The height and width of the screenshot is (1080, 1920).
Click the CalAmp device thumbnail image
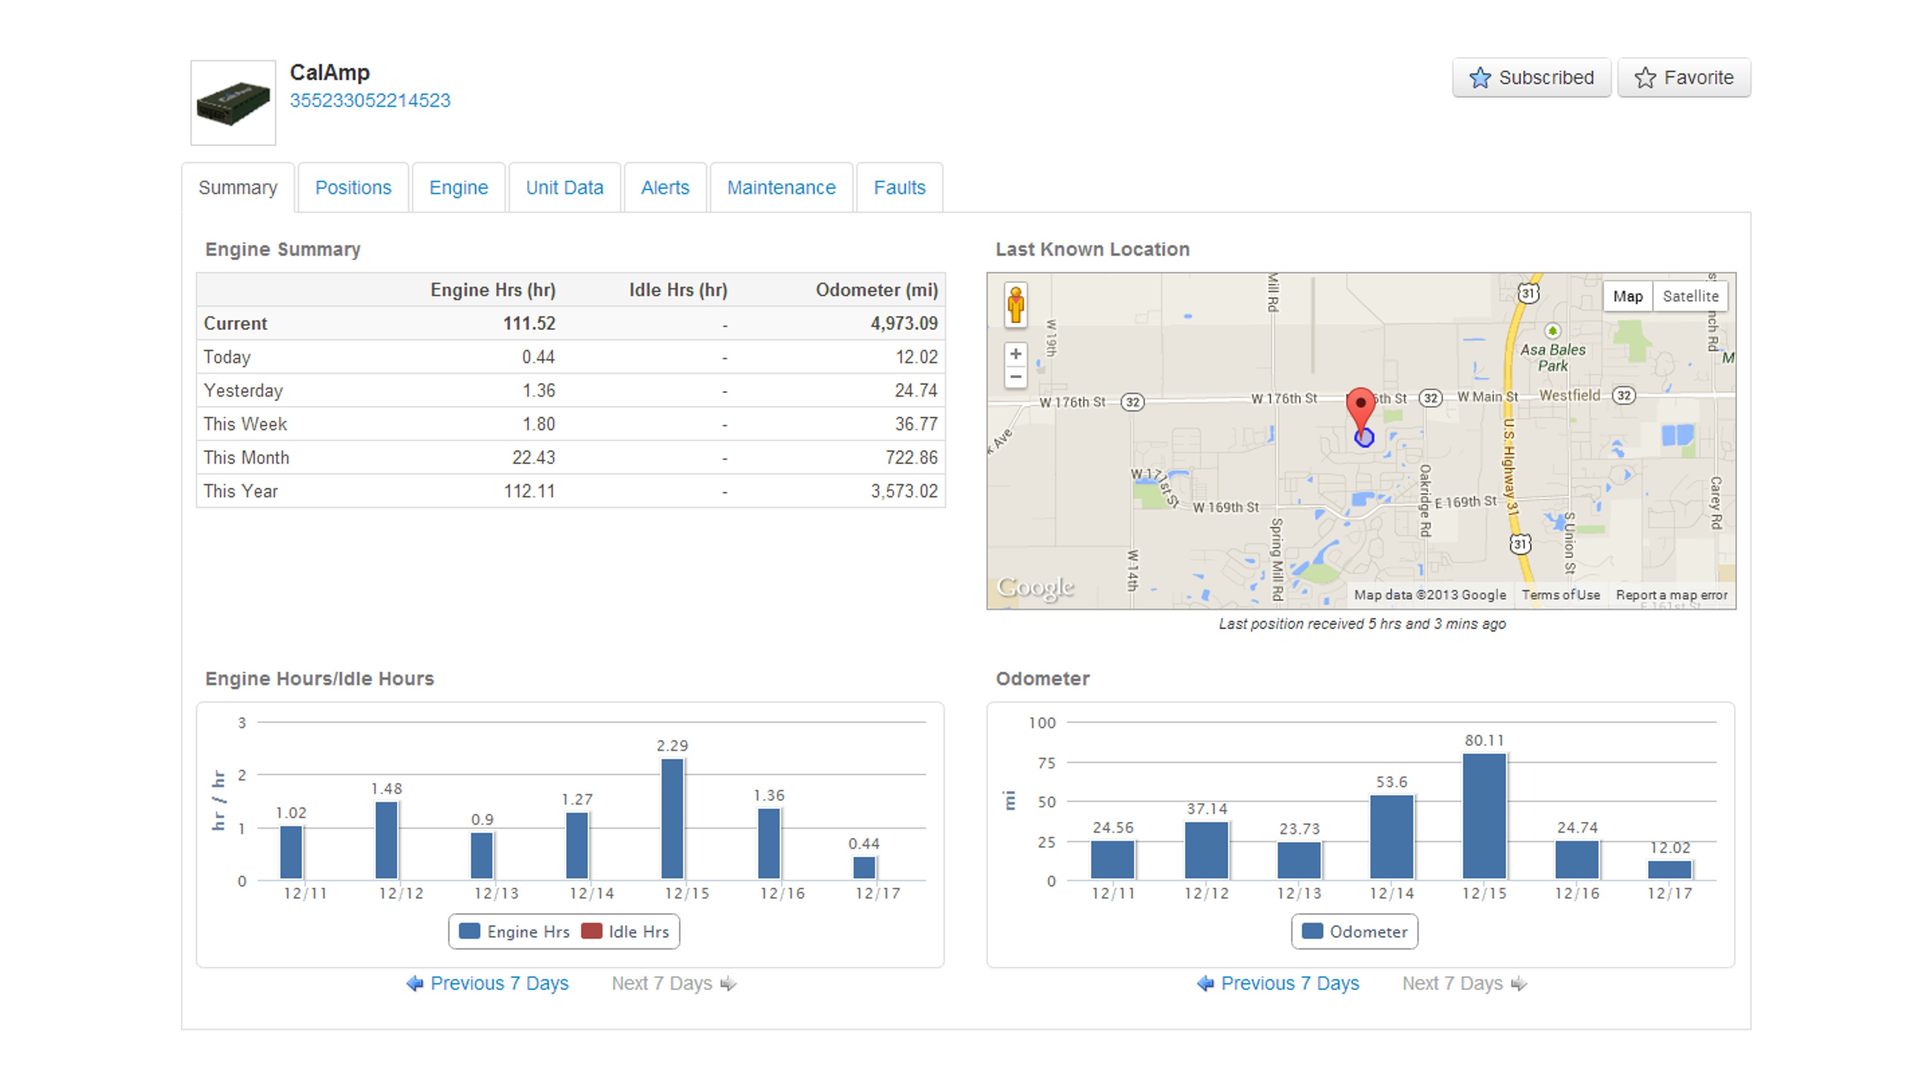pos(233,103)
